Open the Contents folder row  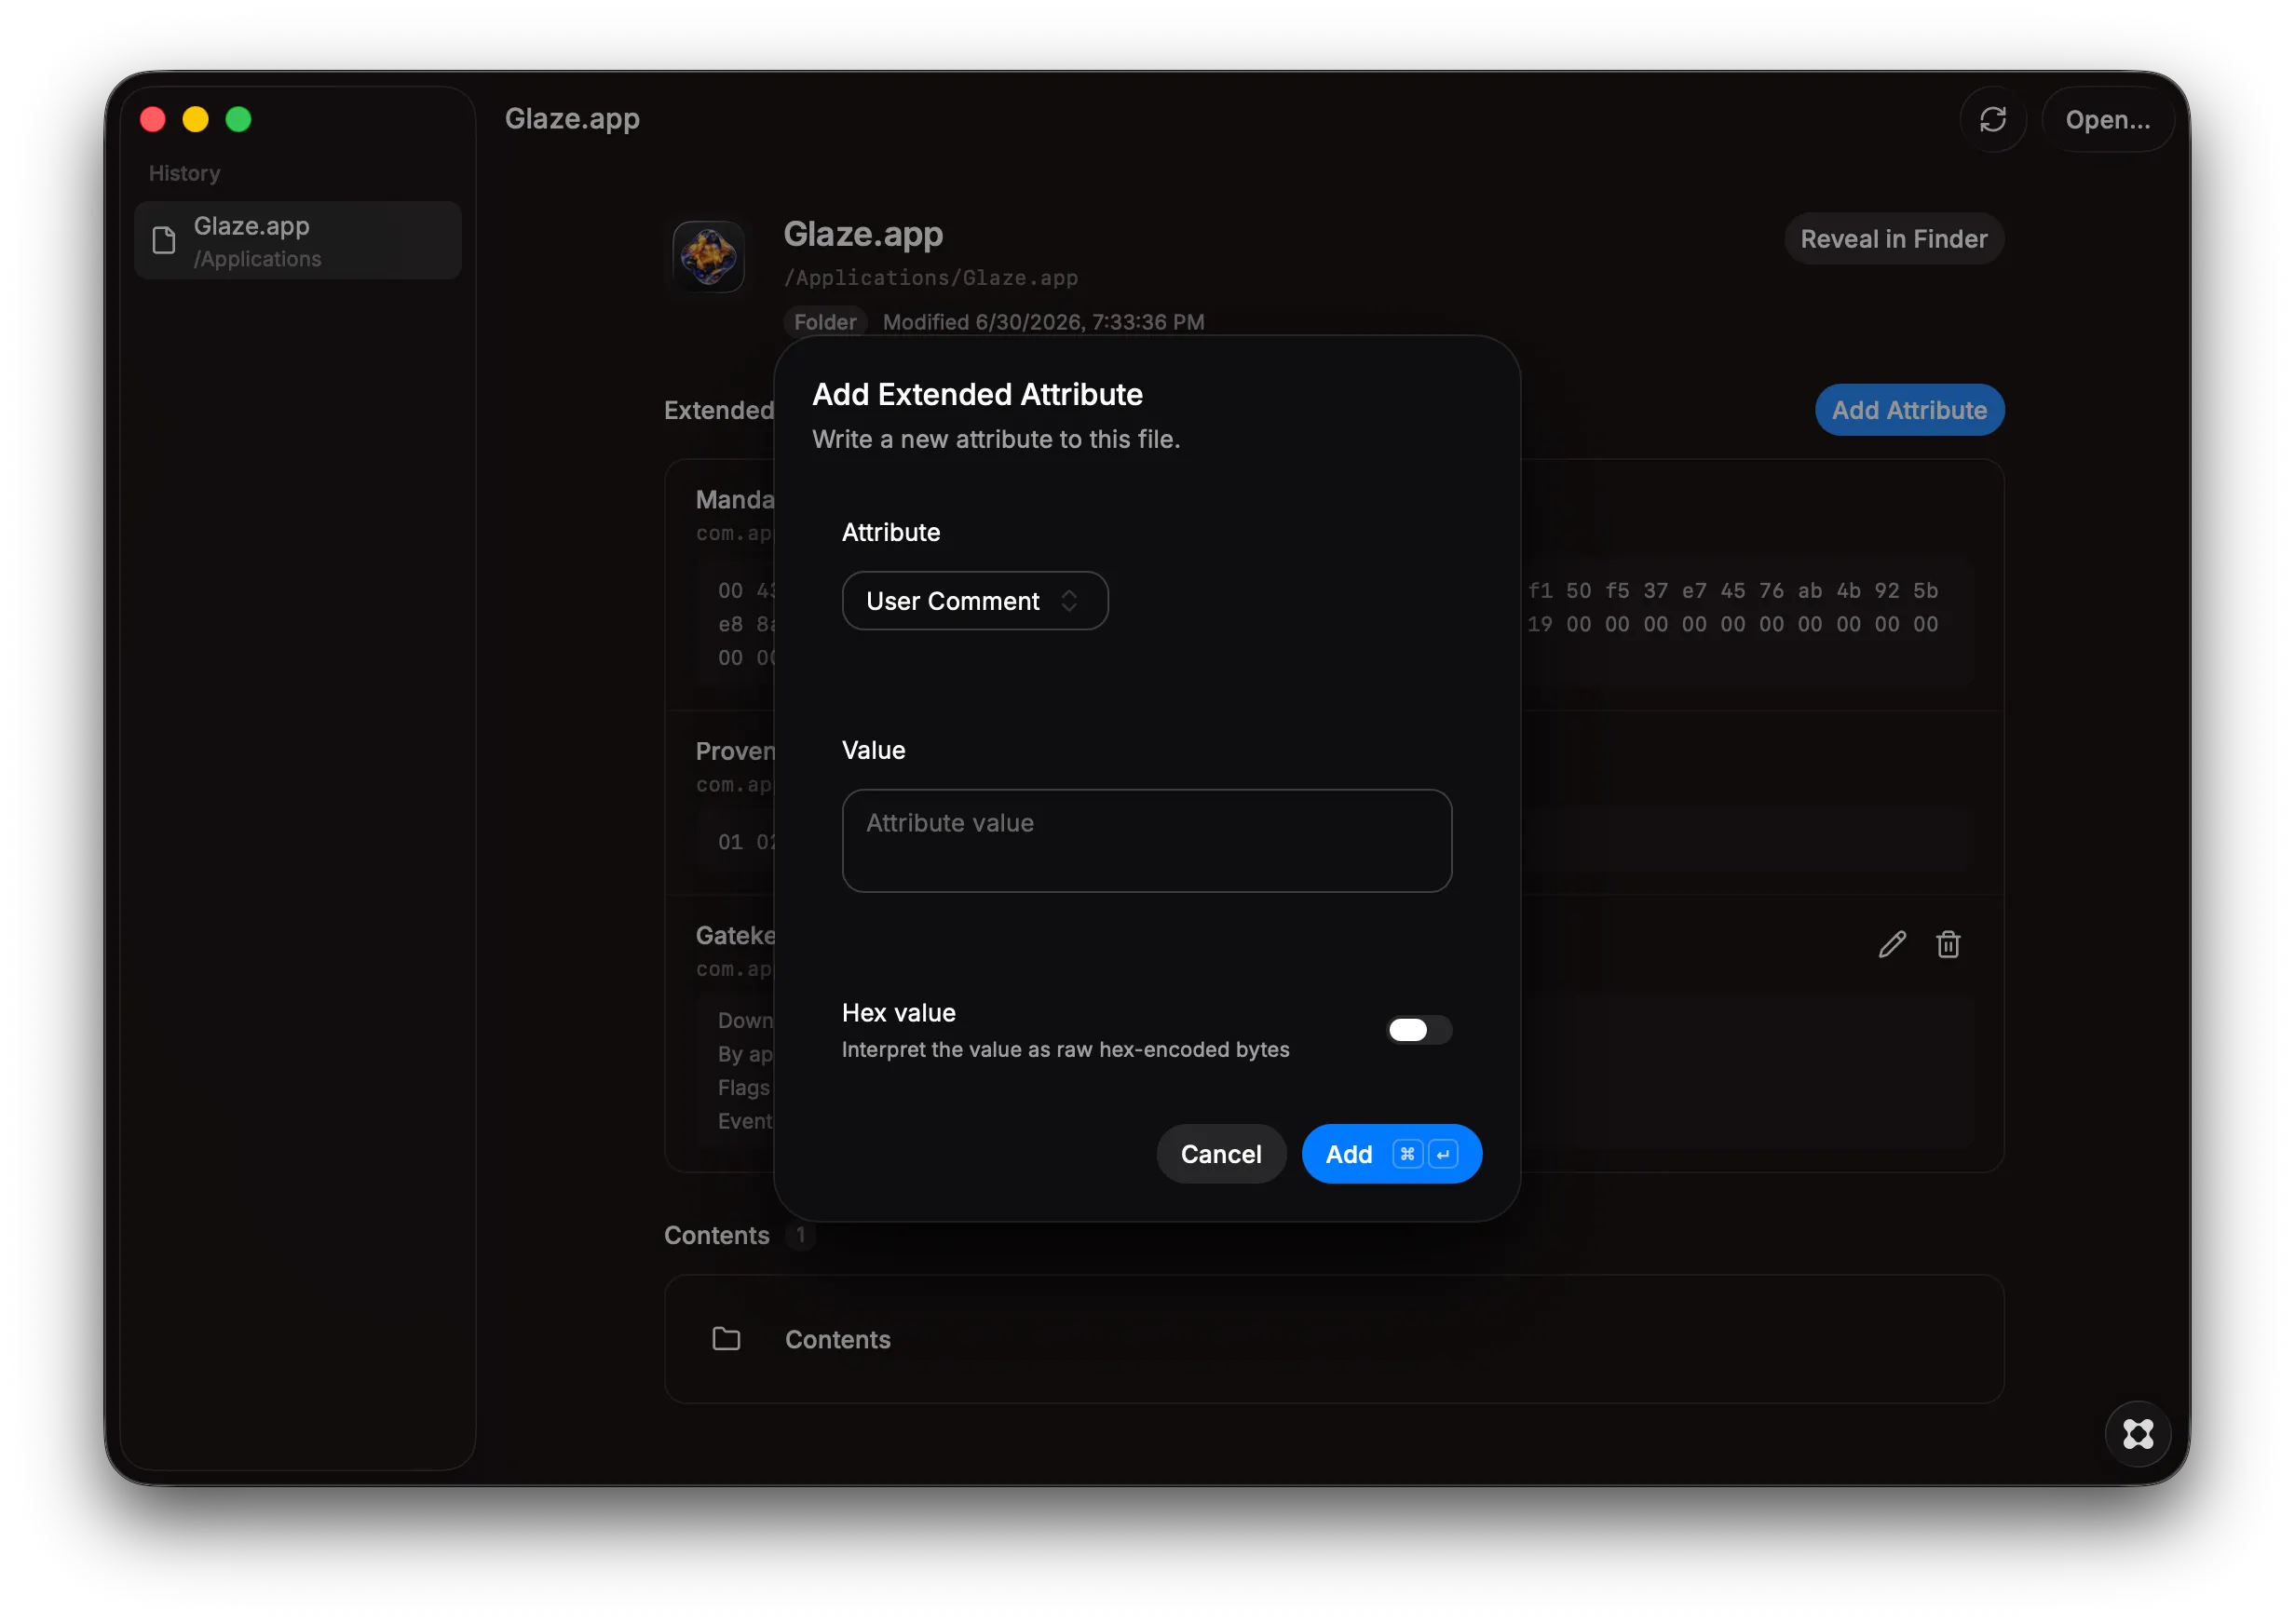pyautogui.click(x=1333, y=1340)
